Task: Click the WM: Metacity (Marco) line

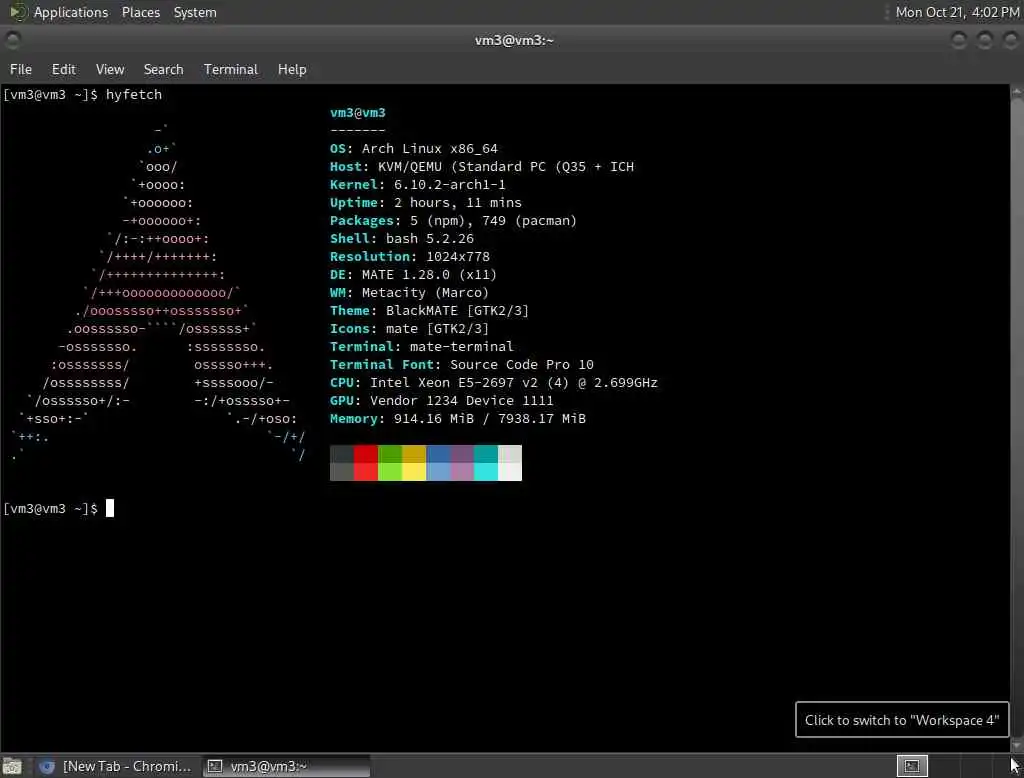Action: point(409,293)
